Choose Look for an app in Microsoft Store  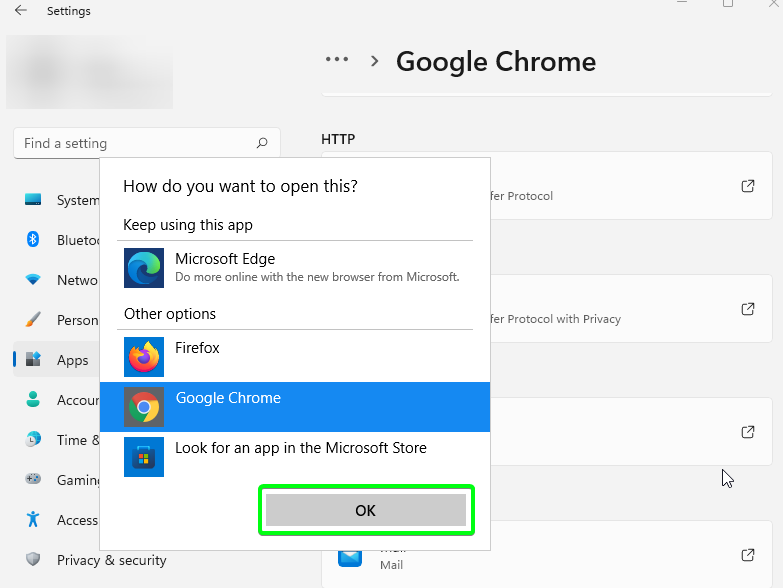pos(301,448)
